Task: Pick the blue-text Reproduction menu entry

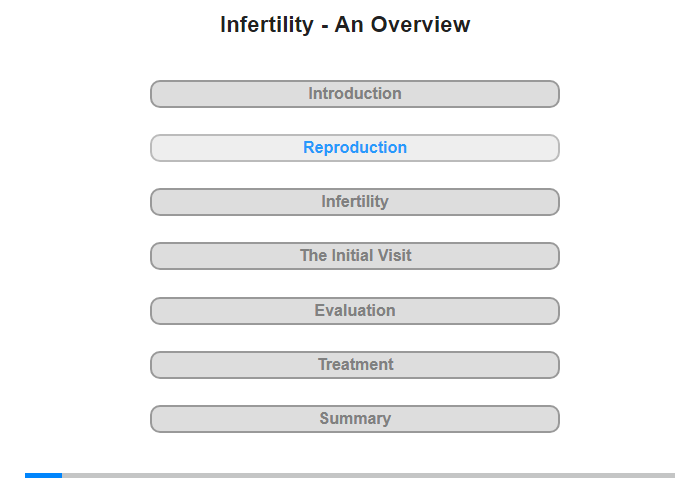Action: [x=355, y=148]
